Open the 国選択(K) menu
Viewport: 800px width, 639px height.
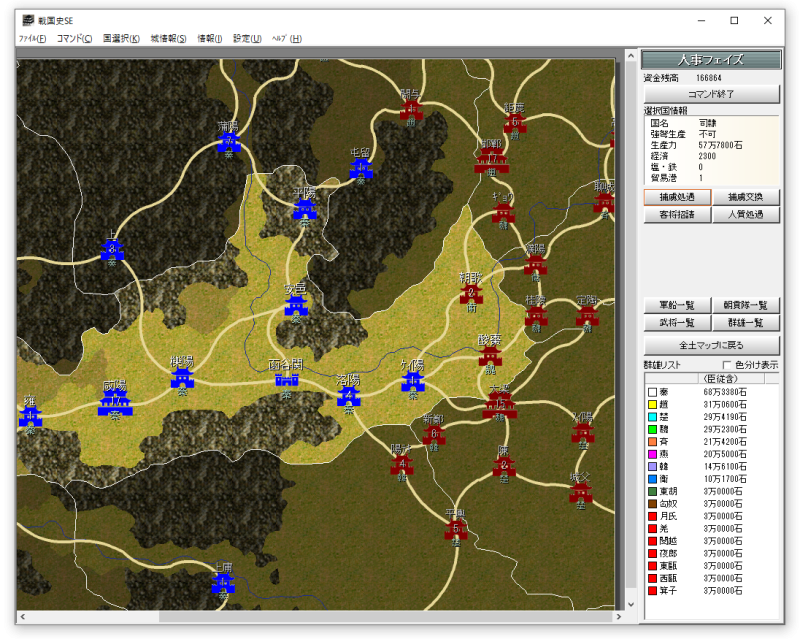pyautogui.click(x=121, y=39)
